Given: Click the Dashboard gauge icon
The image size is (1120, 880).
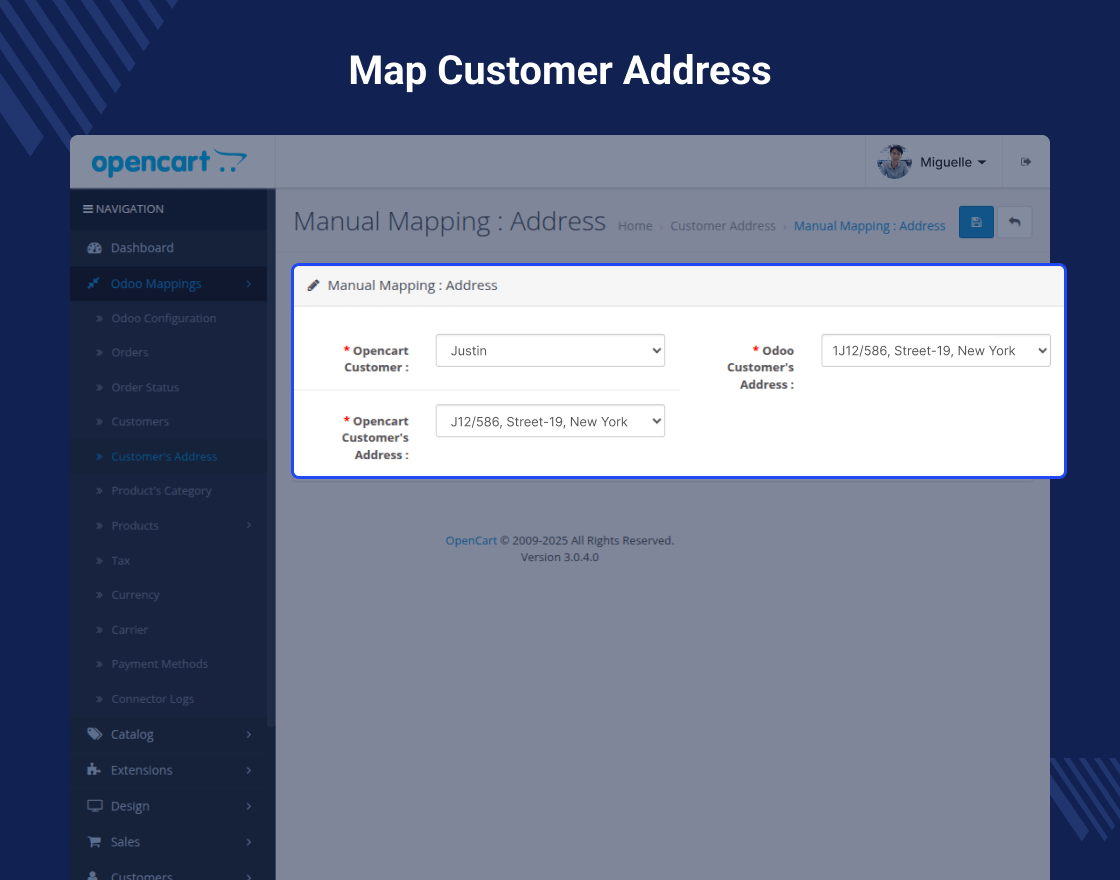Looking at the screenshot, I should pos(94,248).
